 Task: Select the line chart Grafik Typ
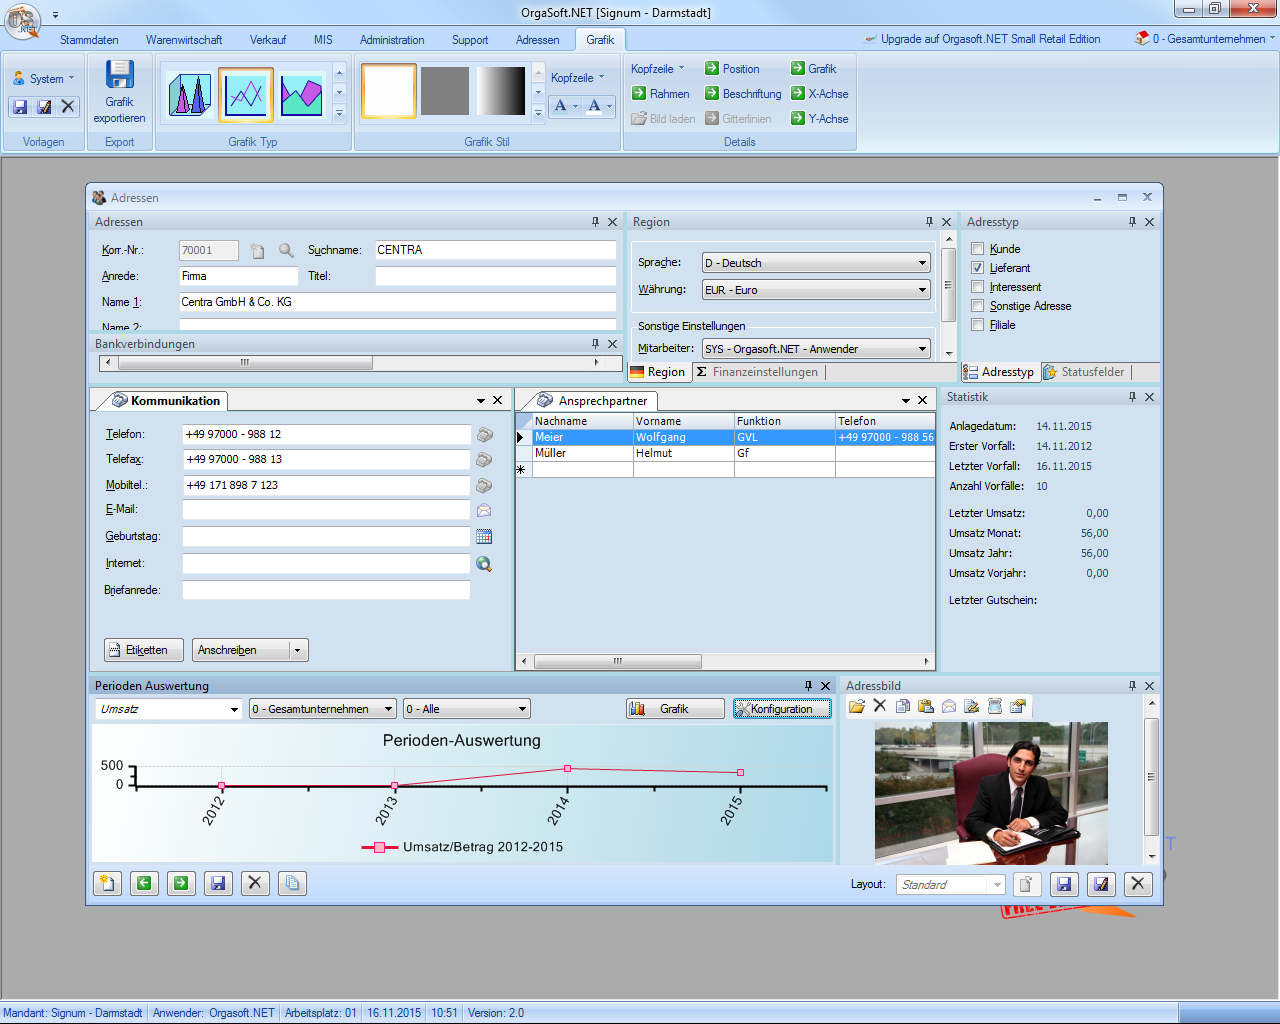point(246,94)
